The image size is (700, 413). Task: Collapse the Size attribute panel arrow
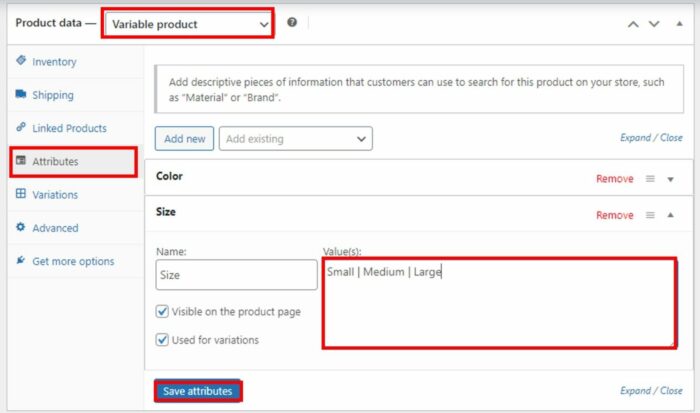(x=671, y=215)
